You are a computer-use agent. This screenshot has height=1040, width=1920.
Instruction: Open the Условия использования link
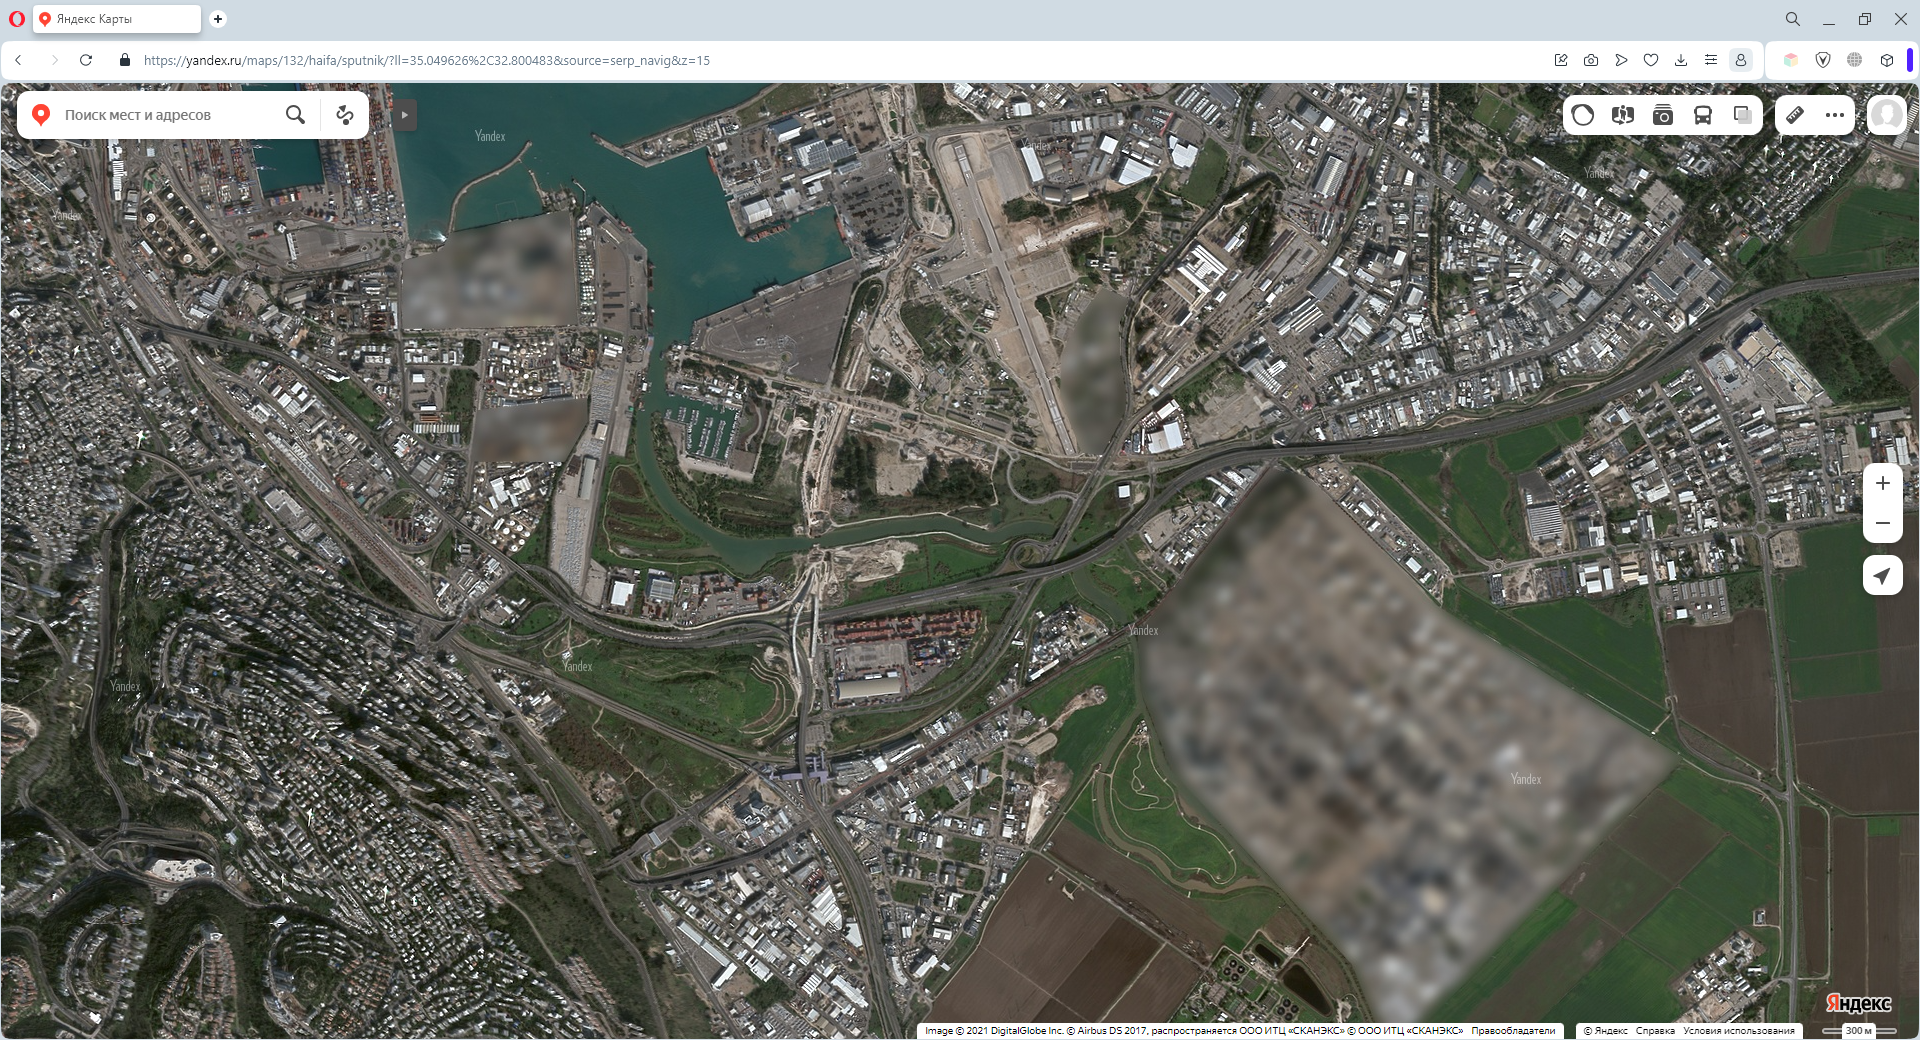(1739, 1031)
